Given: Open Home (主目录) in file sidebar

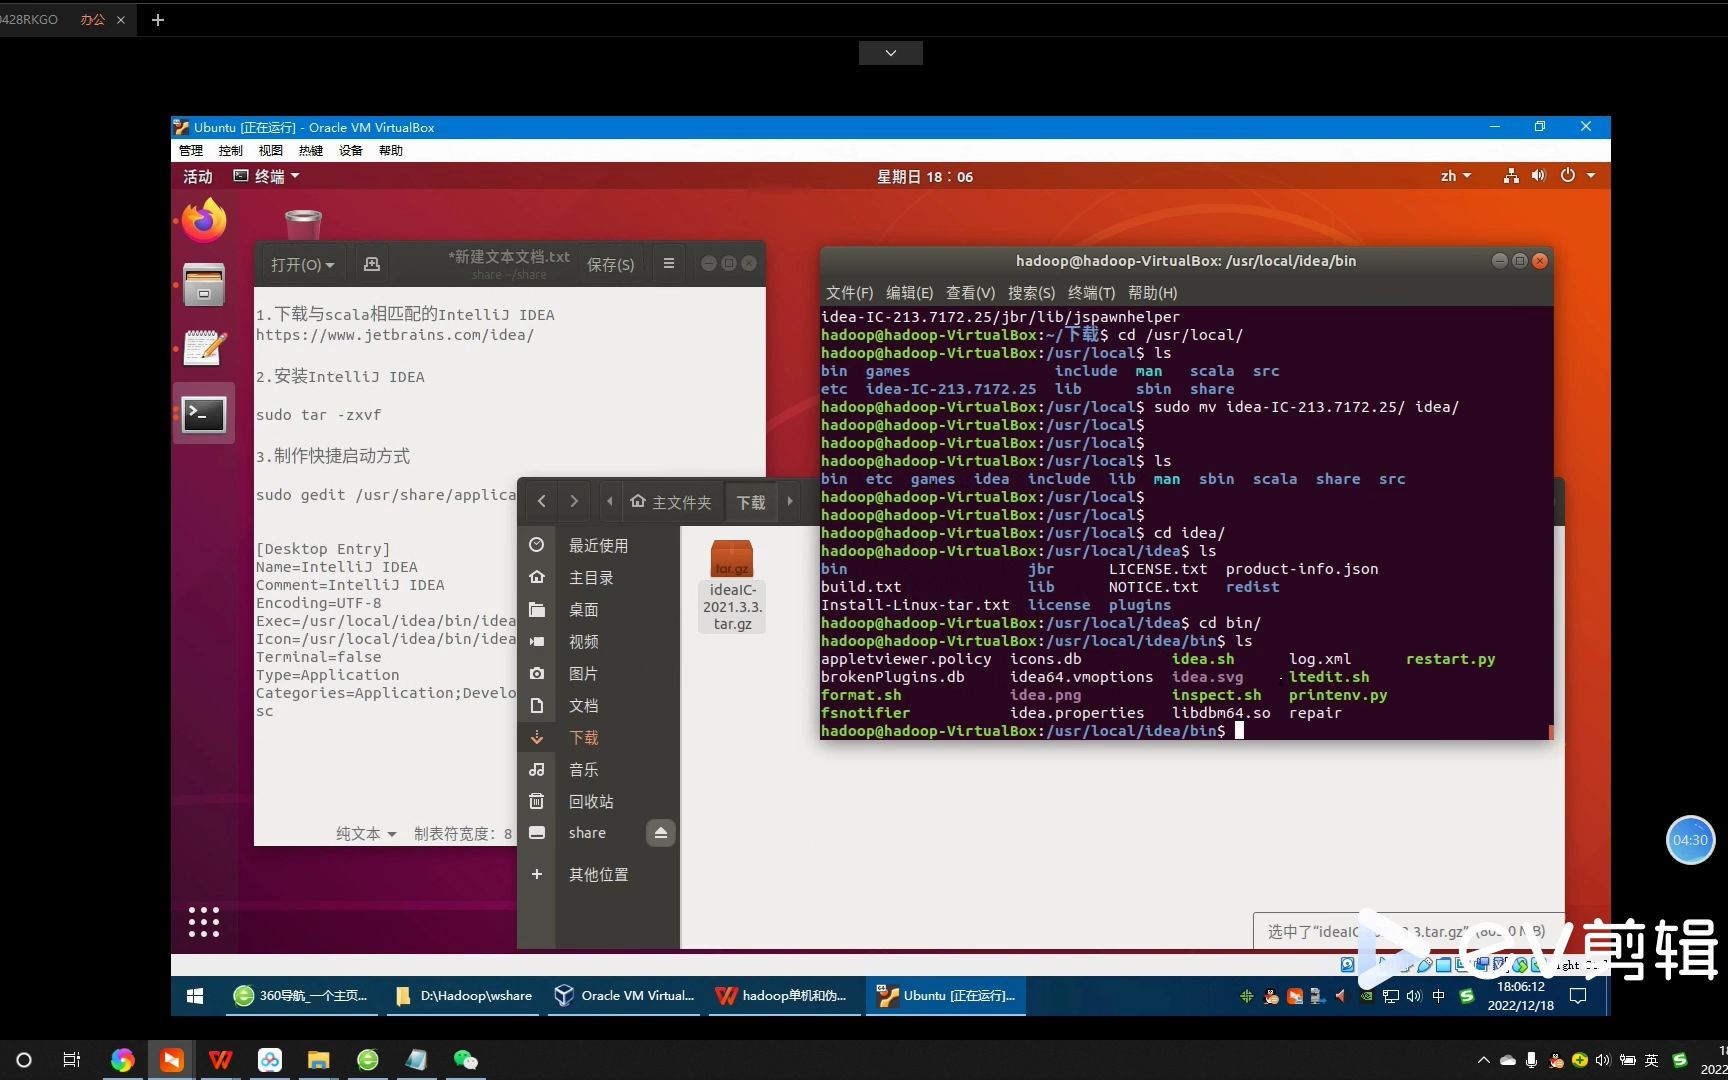Looking at the screenshot, I should click(598, 577).
